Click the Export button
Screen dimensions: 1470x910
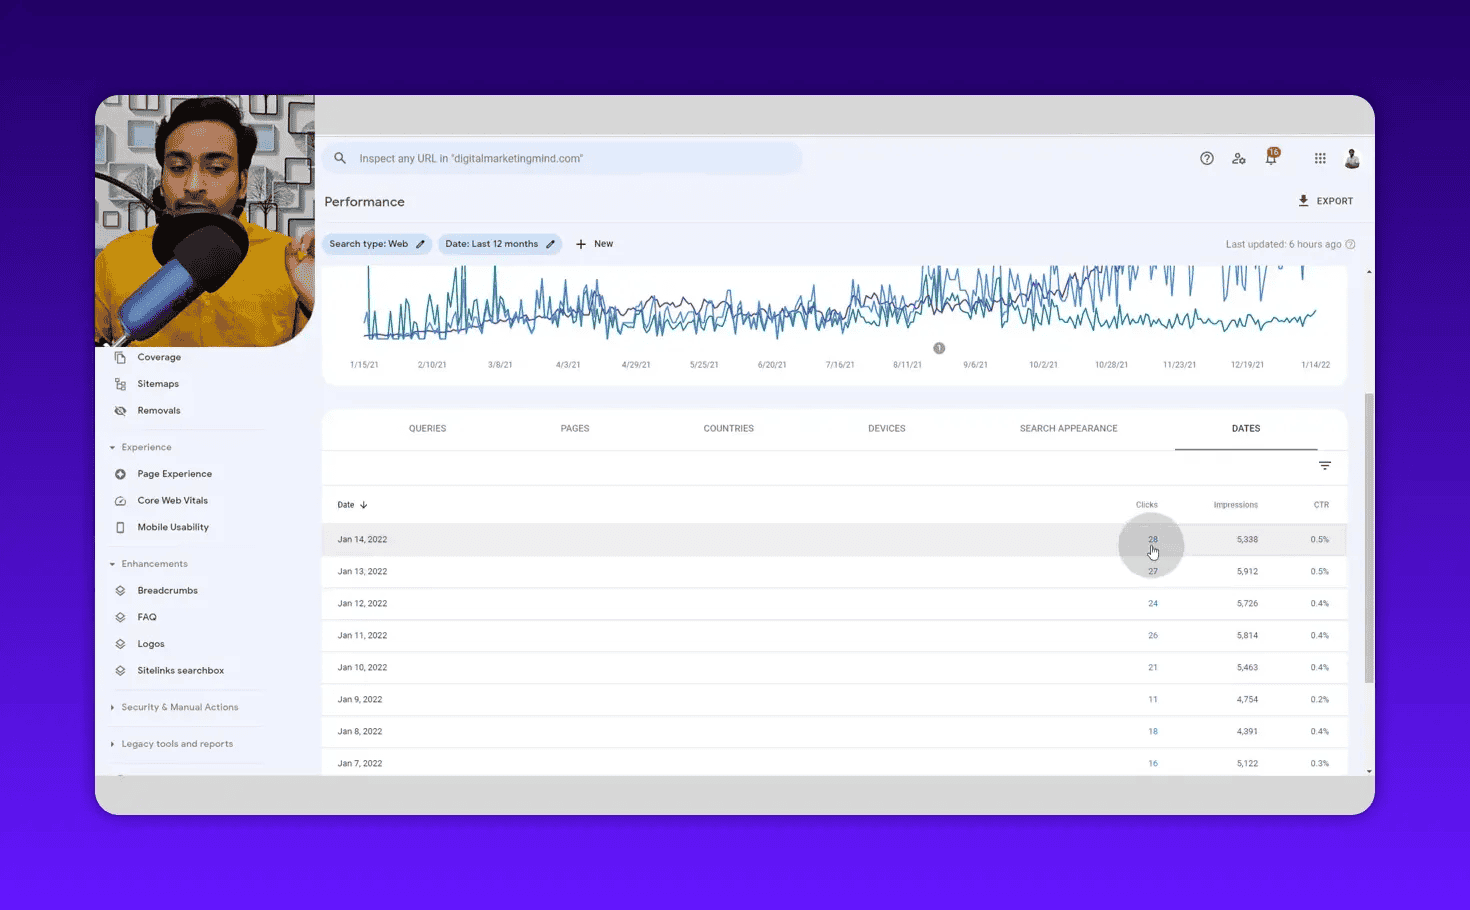click(1326, 200)
